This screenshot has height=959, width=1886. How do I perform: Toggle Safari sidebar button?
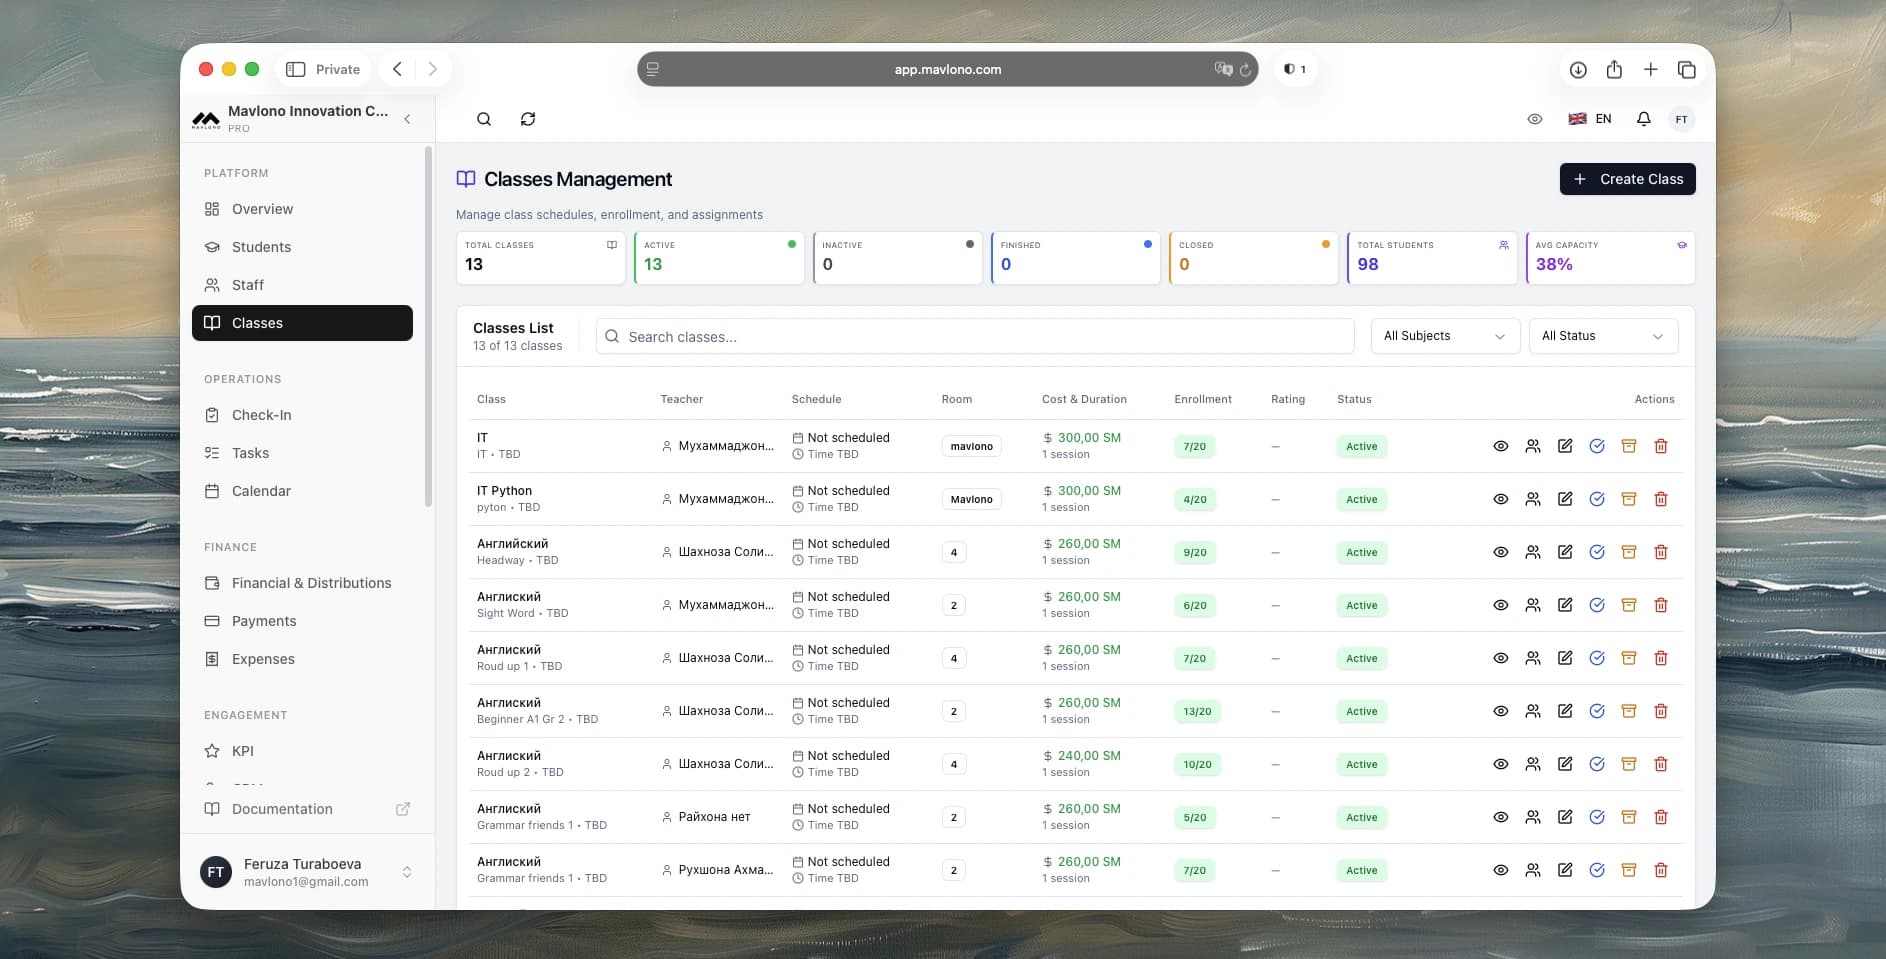pos(296,69)
